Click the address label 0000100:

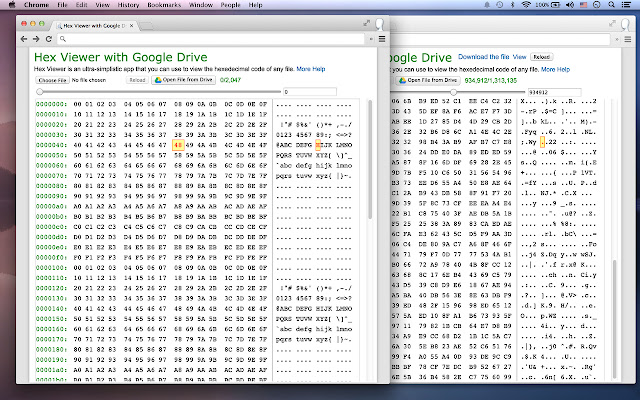(x=51, y=268)
